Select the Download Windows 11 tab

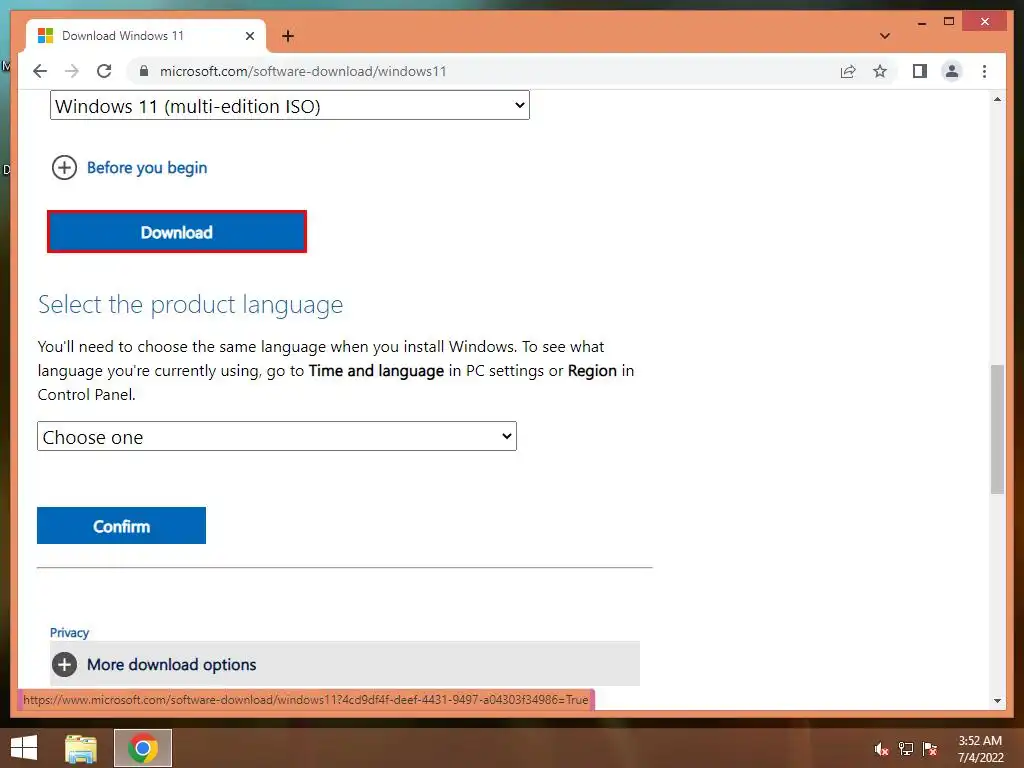[x=146, y=36]
